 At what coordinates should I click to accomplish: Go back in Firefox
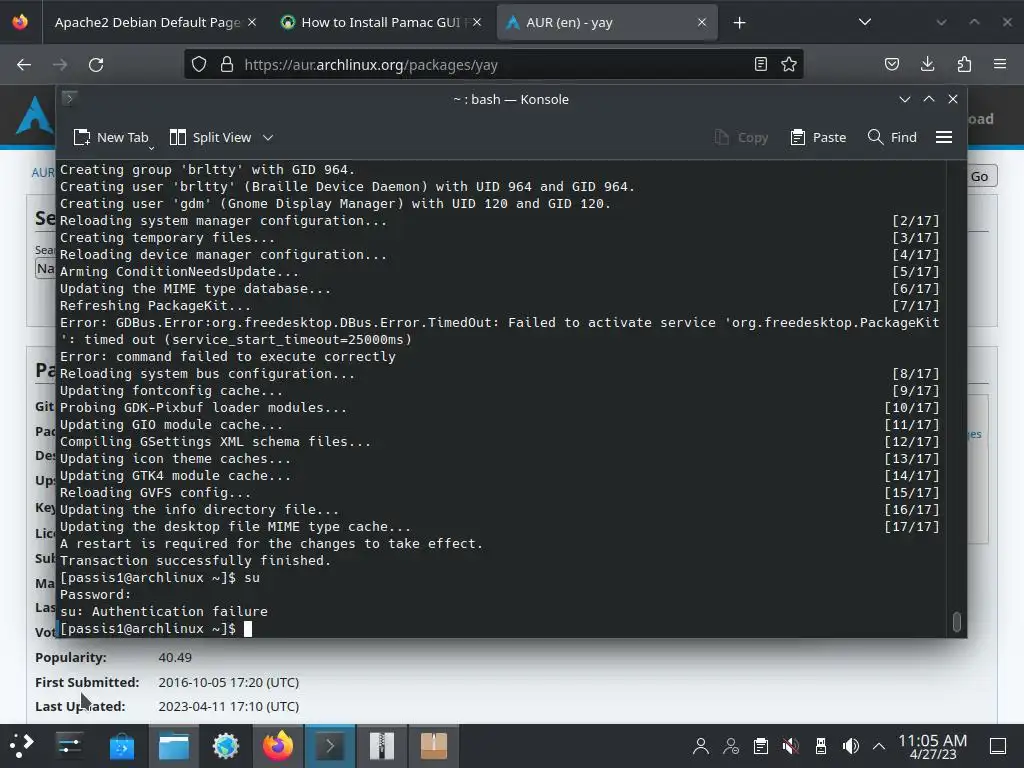point(24,65)
